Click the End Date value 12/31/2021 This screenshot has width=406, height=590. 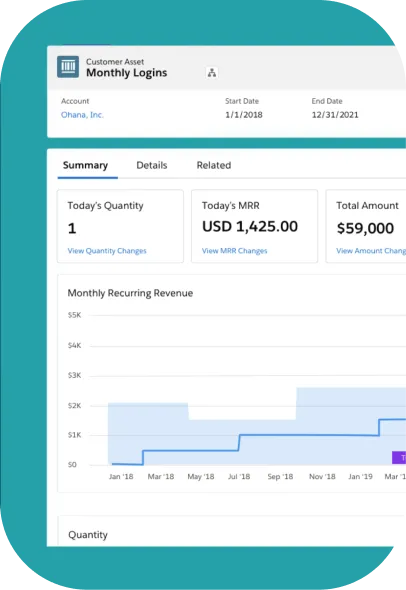pos(335,115)
